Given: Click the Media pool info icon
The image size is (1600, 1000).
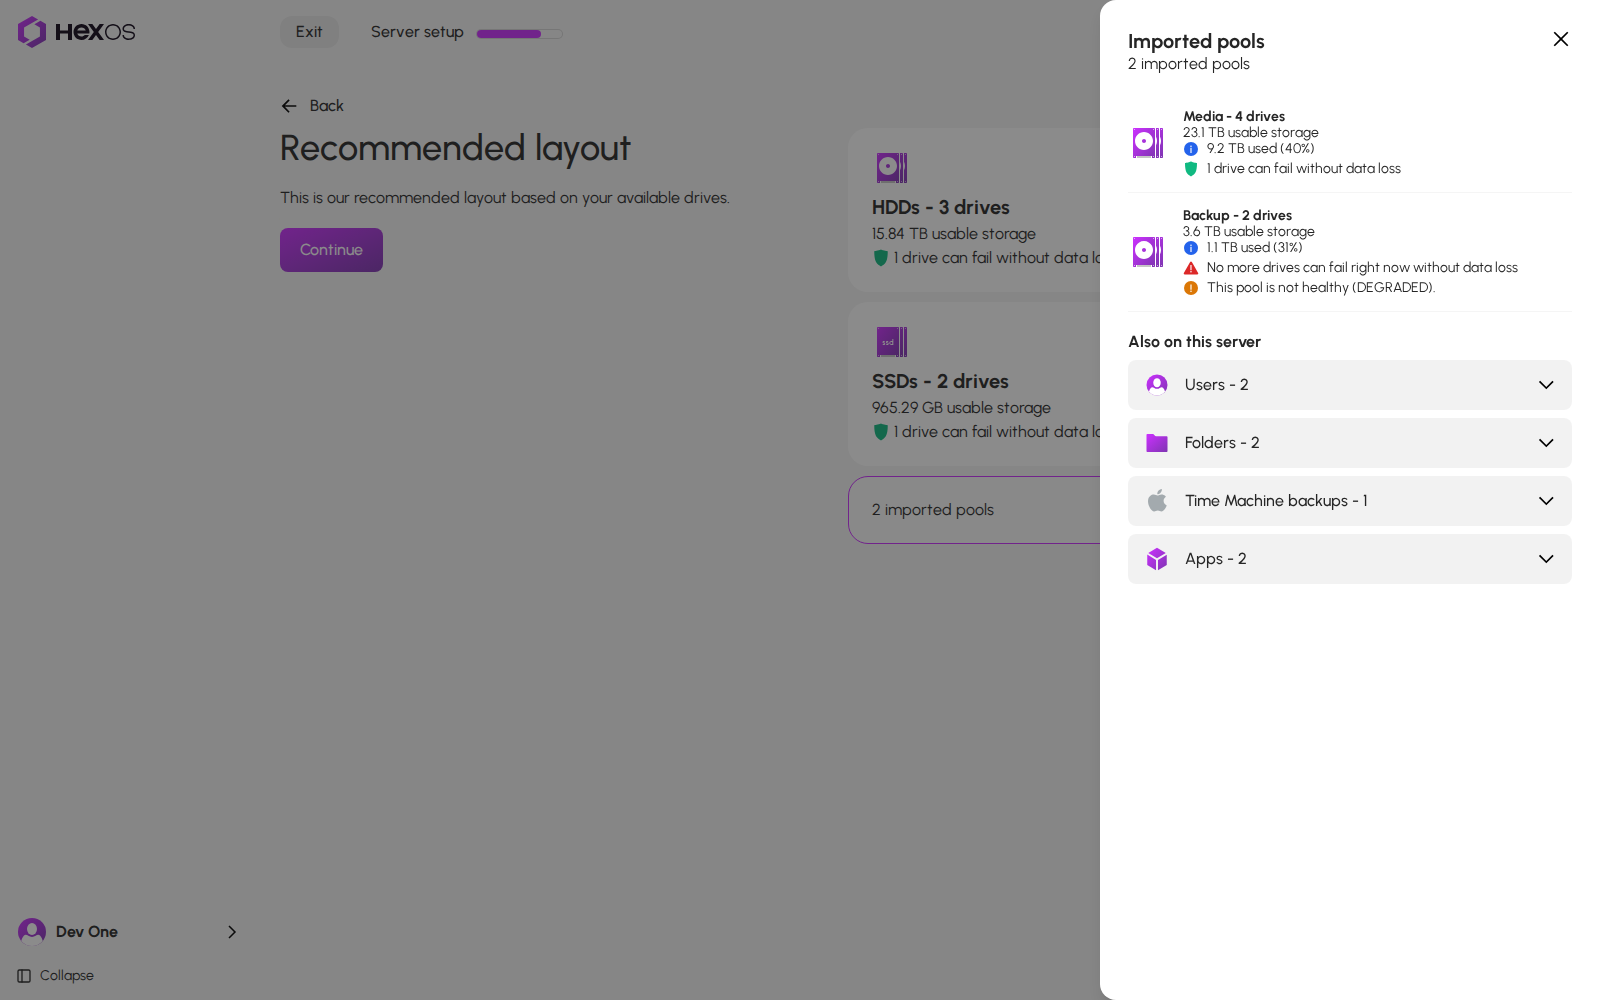Looking at the screenshot, I should 1191,149.
